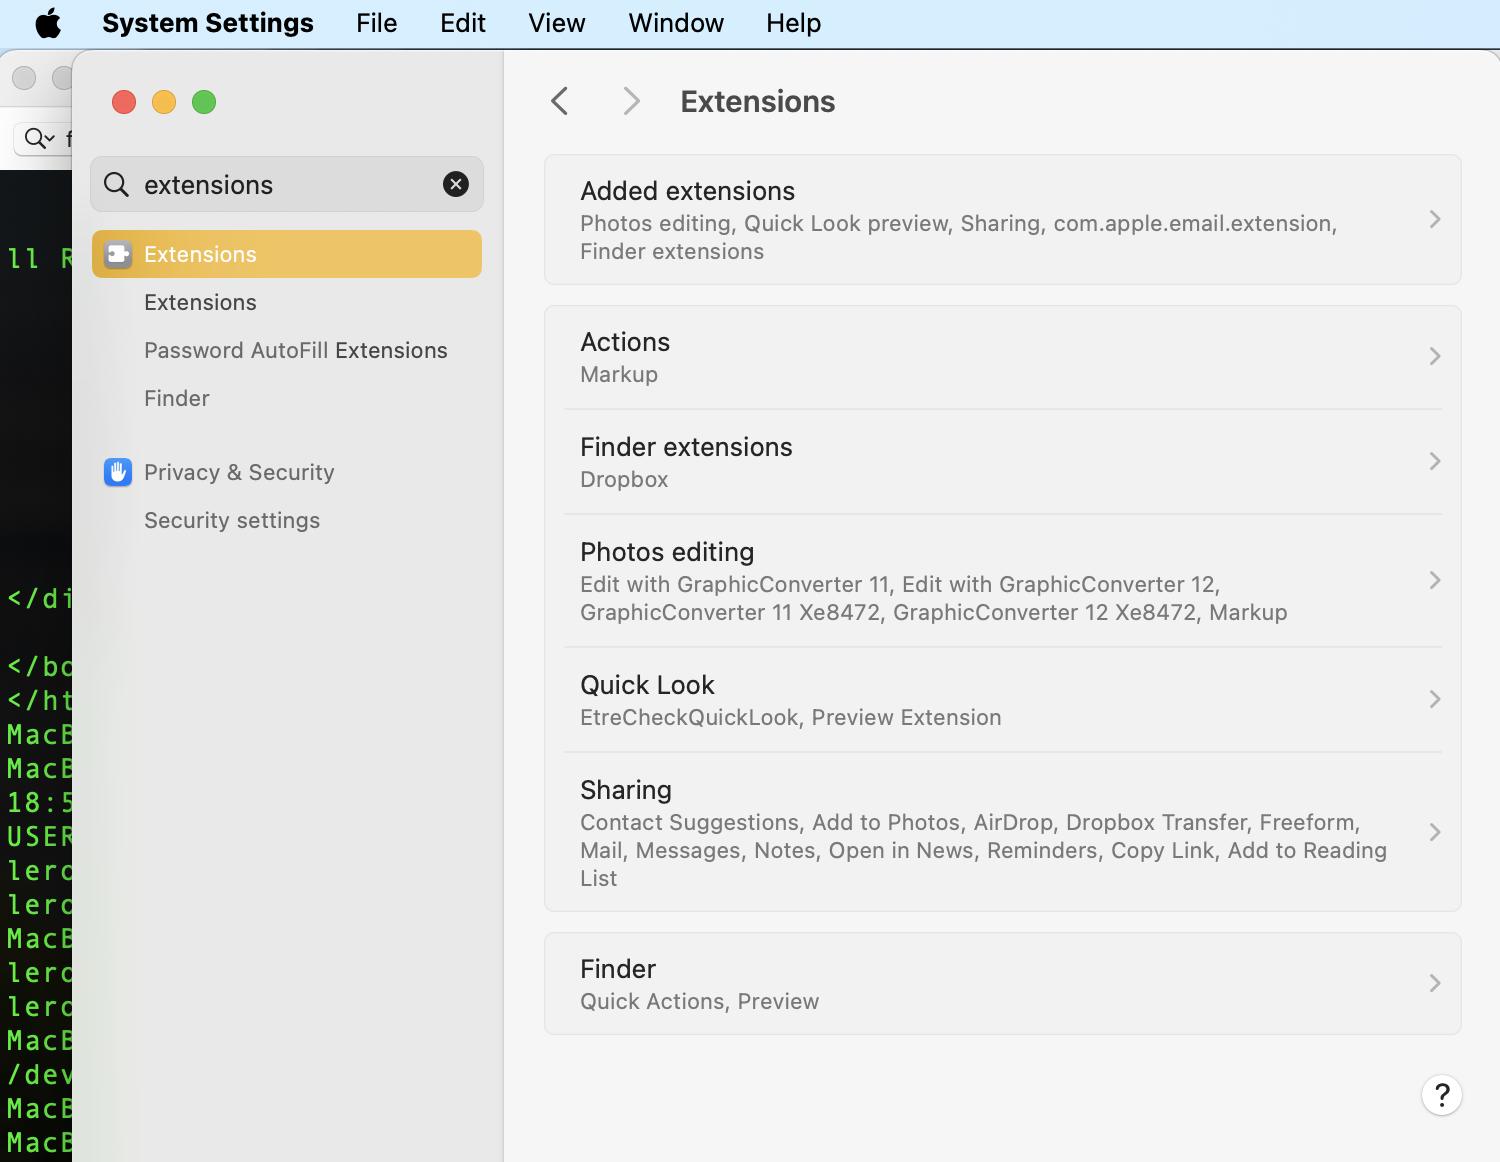Image resolution: width=1500 pixels, height=1162 pixels.
Task: Open Security settings search result
Action: (232, 520)
